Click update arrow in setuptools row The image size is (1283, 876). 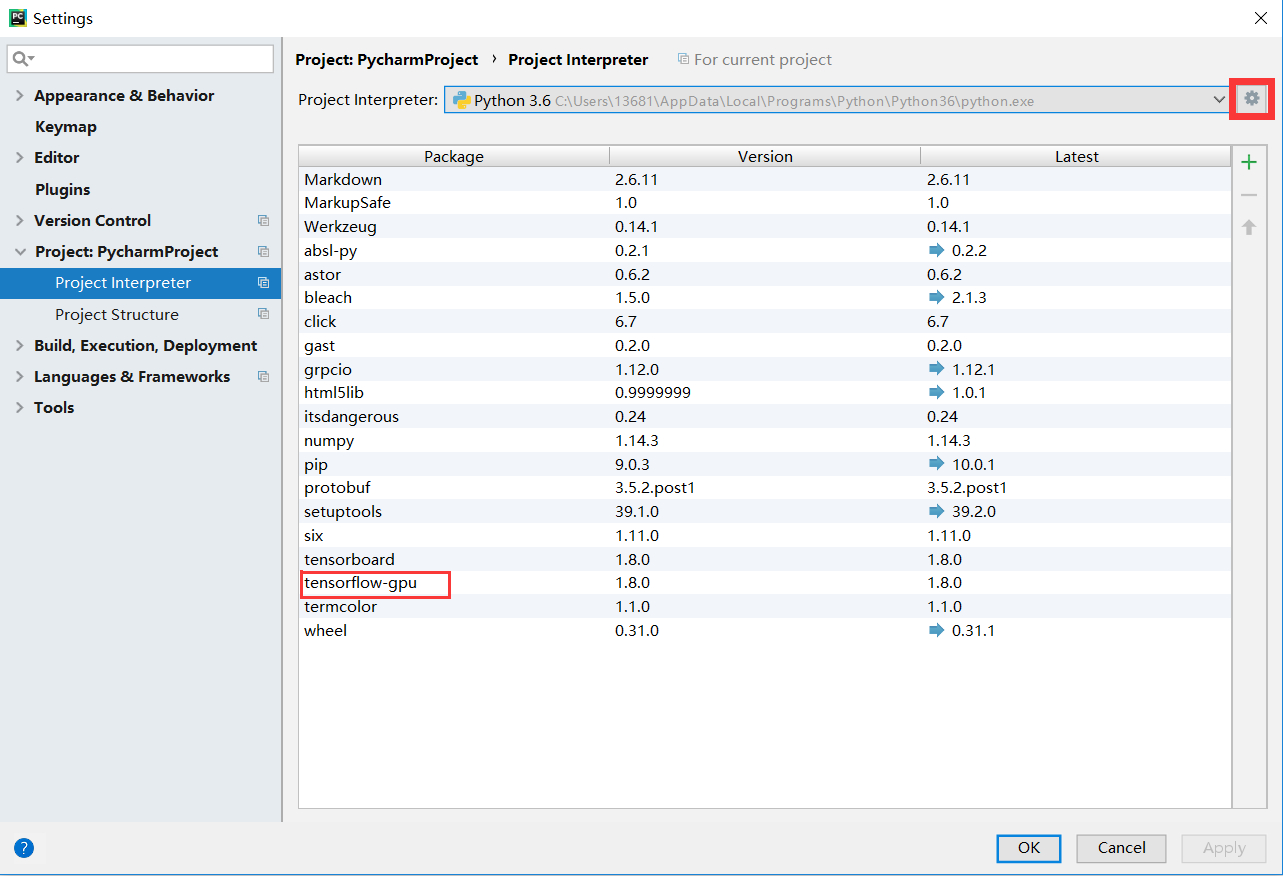(936, 511)
